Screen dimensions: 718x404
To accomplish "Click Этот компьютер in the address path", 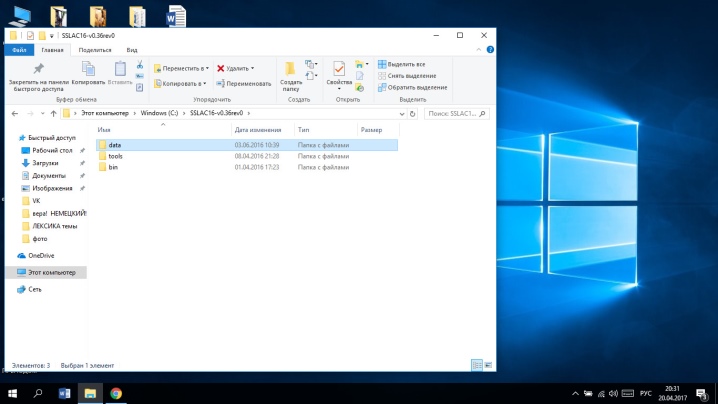I will coord(105,113).
